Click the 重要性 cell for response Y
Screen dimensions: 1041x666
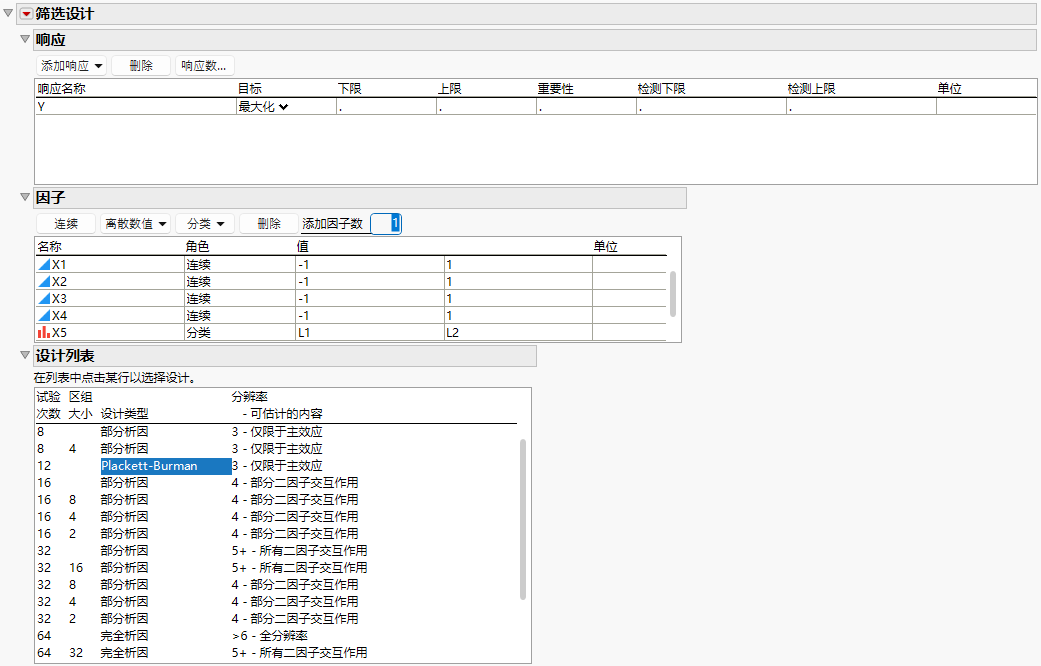pyautogui.click(x=586, y=107)
